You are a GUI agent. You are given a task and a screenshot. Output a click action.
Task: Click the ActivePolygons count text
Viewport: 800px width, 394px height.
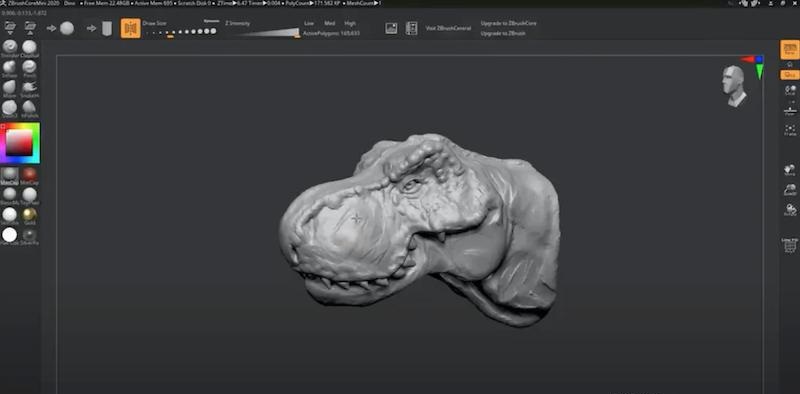point(331,33)
